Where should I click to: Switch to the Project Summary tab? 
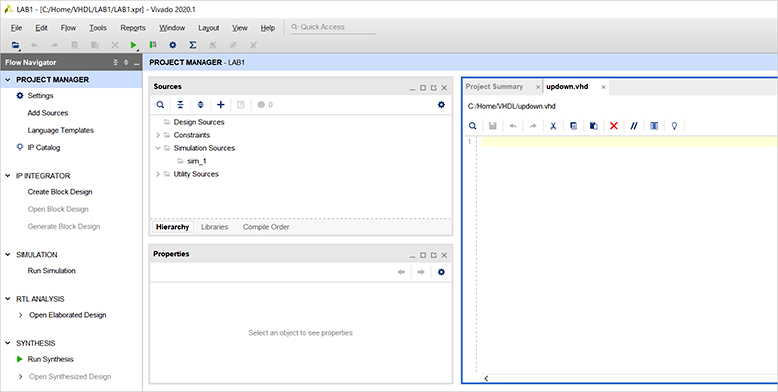click(x=494, y=86)
